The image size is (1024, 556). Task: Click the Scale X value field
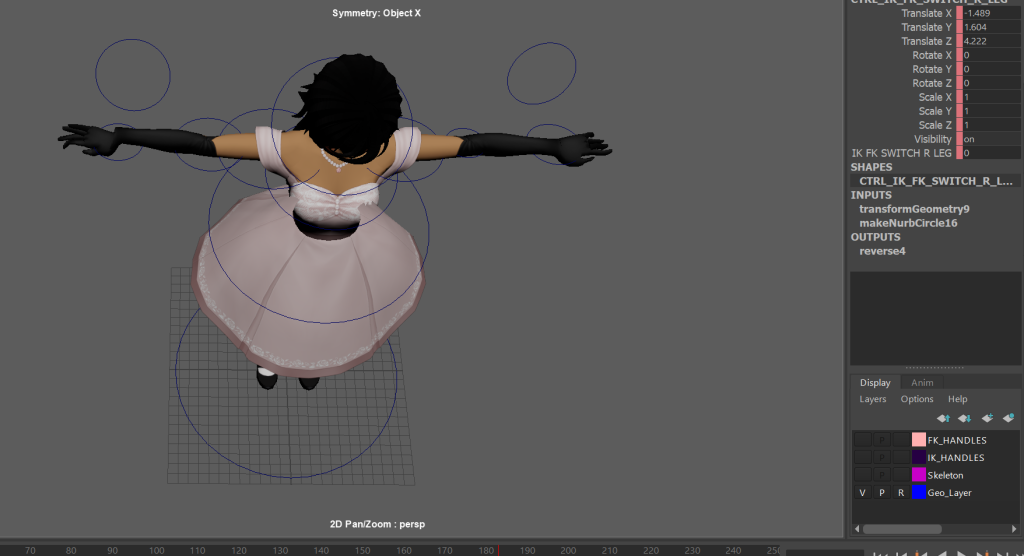(991, 97)
